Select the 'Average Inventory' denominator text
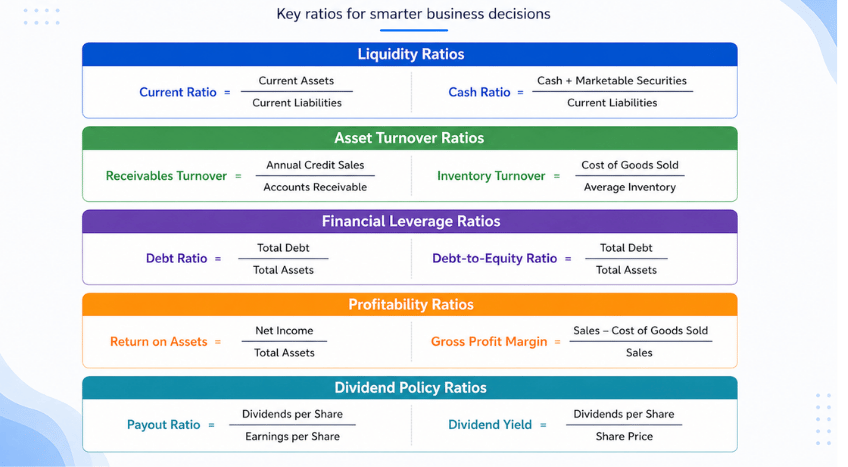The width and height of the screenshot is (848, 467). [x=629, y=187]
